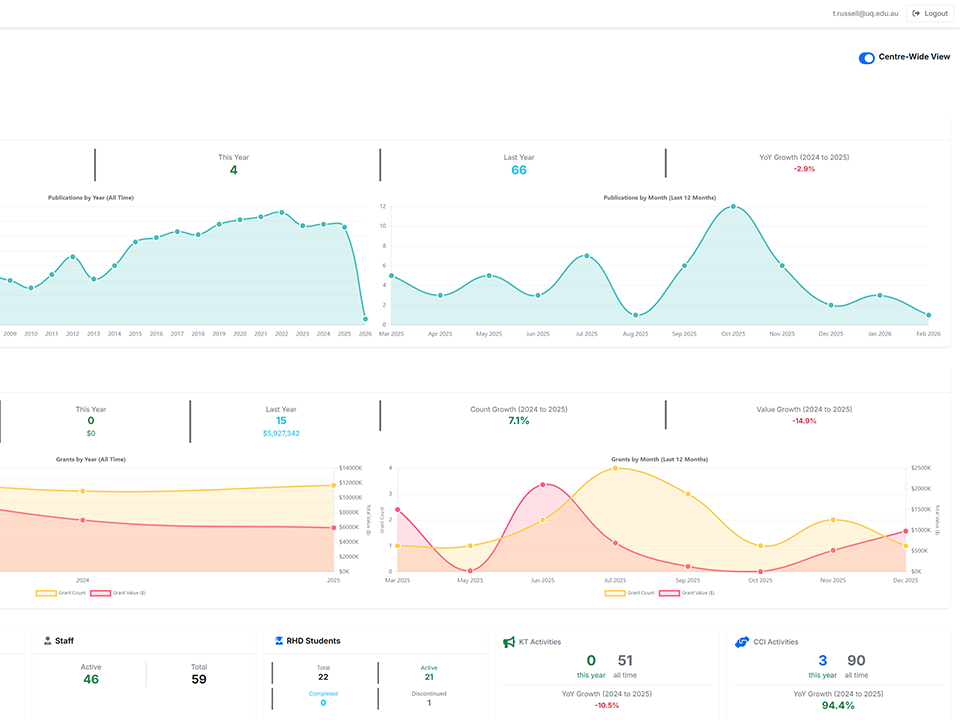
Task: Click the Jul 2025 peak on Grants by Month
Action: point(615,467)
